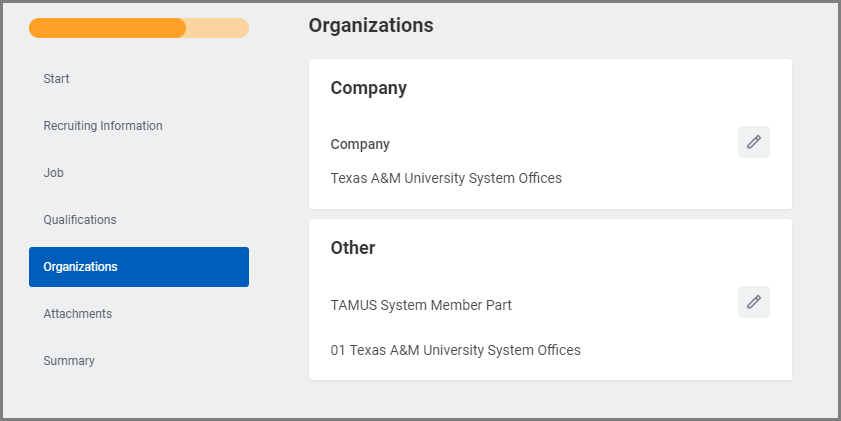
Task: Select the Texas A&M University System Offices company value
Action: [446, 179]
